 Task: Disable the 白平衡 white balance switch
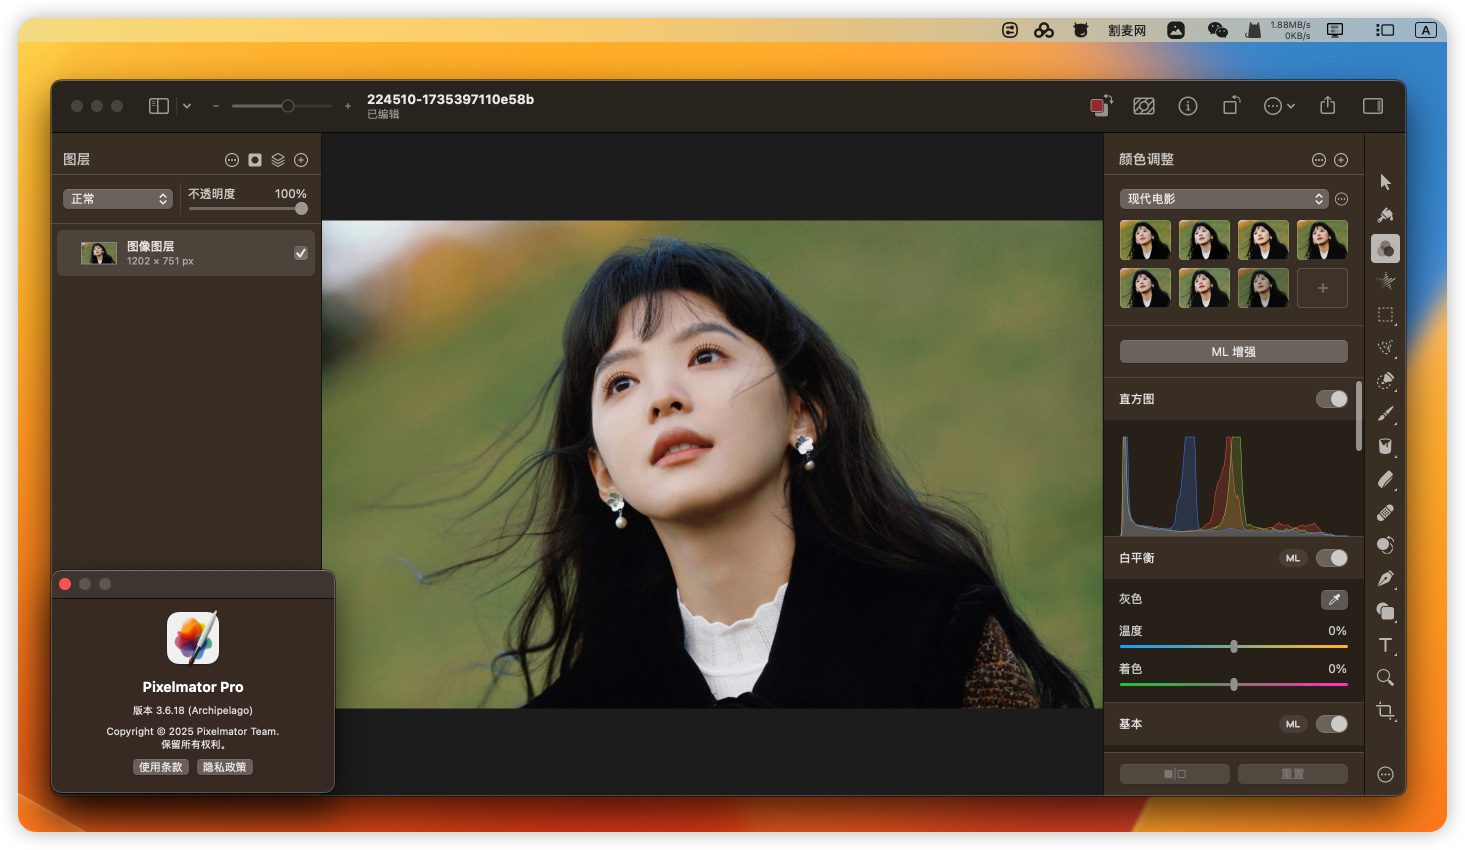pos(1331,558)
